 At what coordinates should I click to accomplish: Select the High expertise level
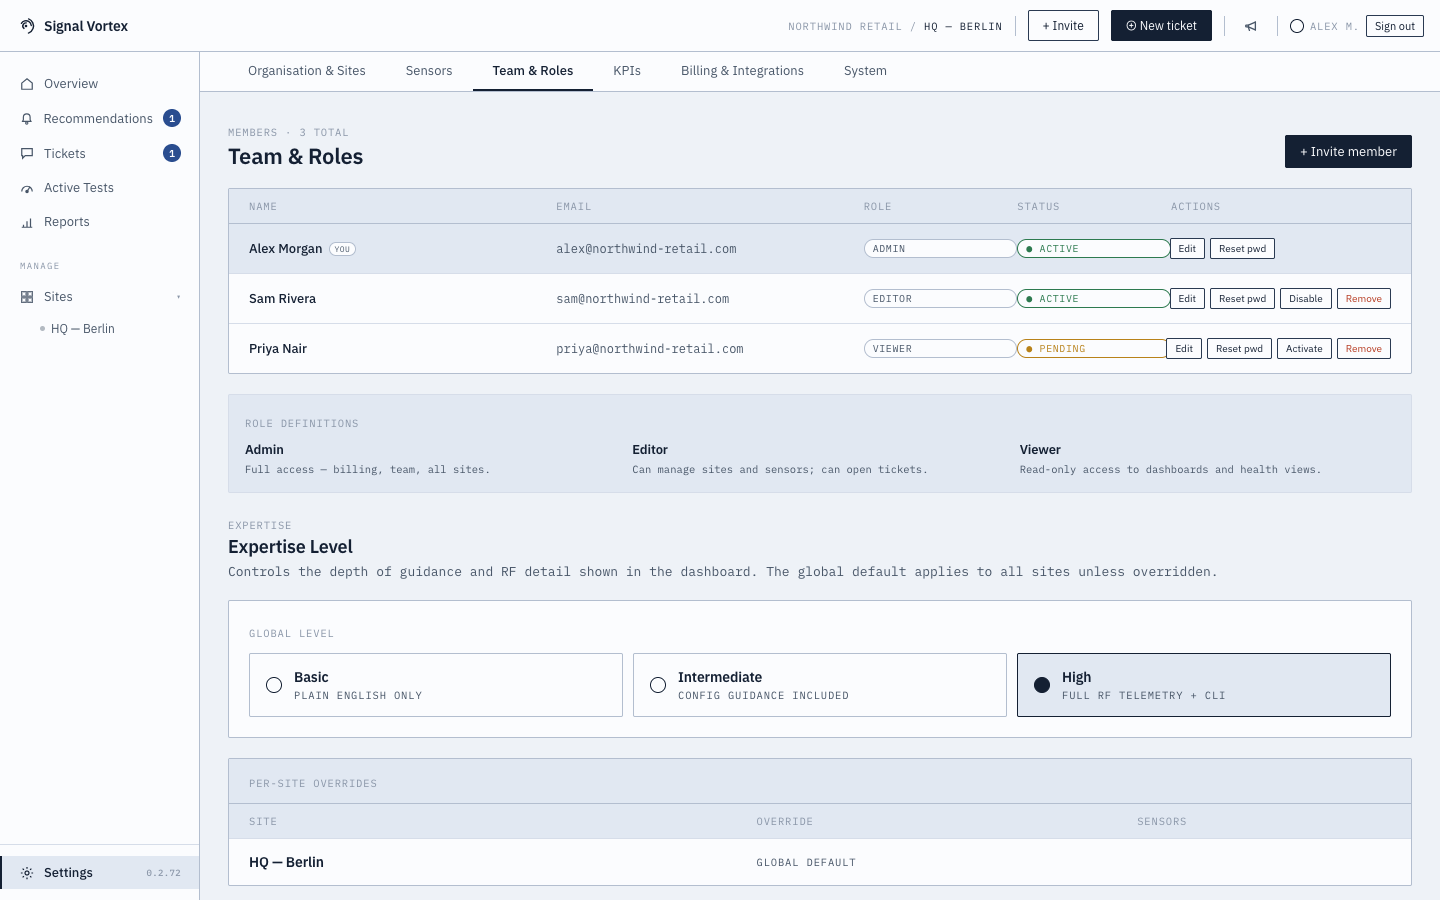click(x=1204, y=685)
